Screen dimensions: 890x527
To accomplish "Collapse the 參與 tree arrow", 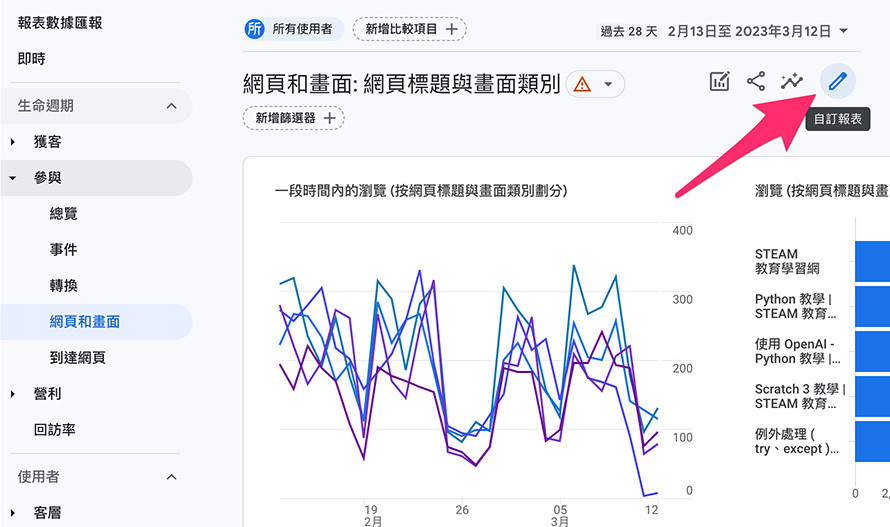I will [12, 178].
